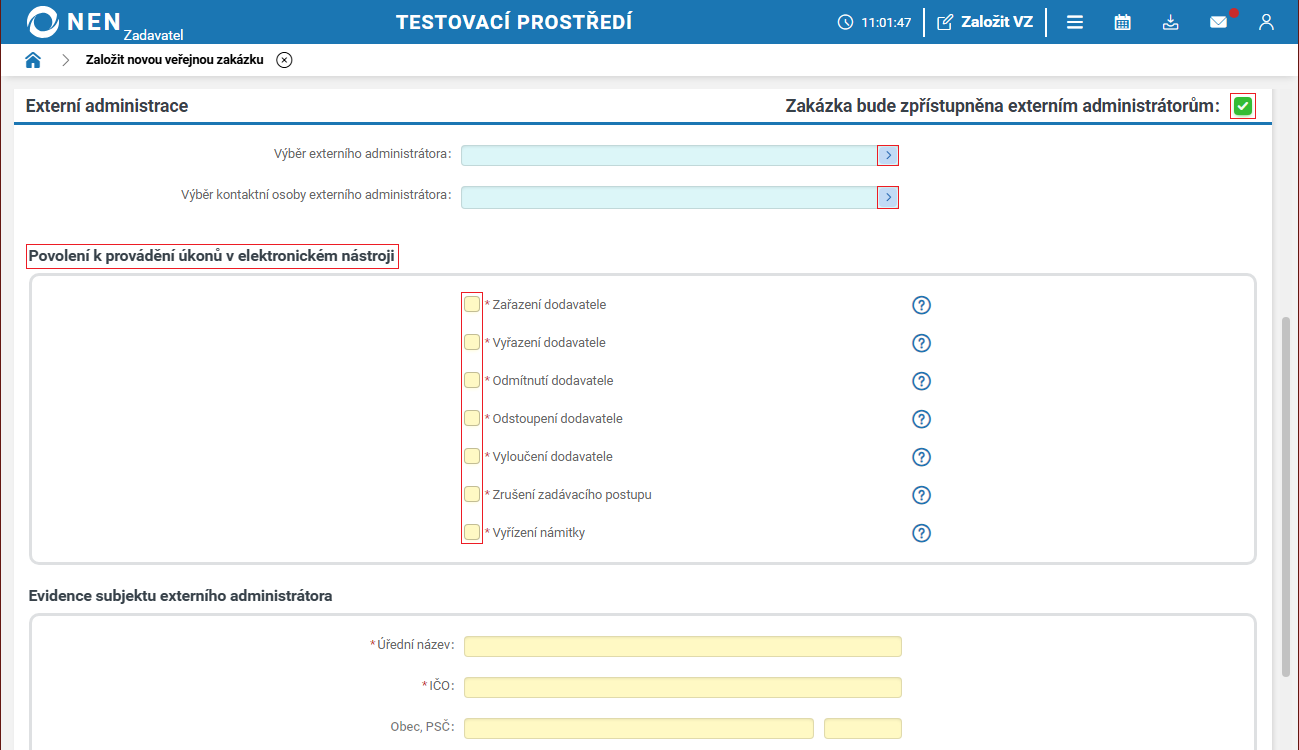Close the Založit novou veřejnou zakázku tab
Image resolution: width=1299 pixels, height=750 pixels.
284,60
